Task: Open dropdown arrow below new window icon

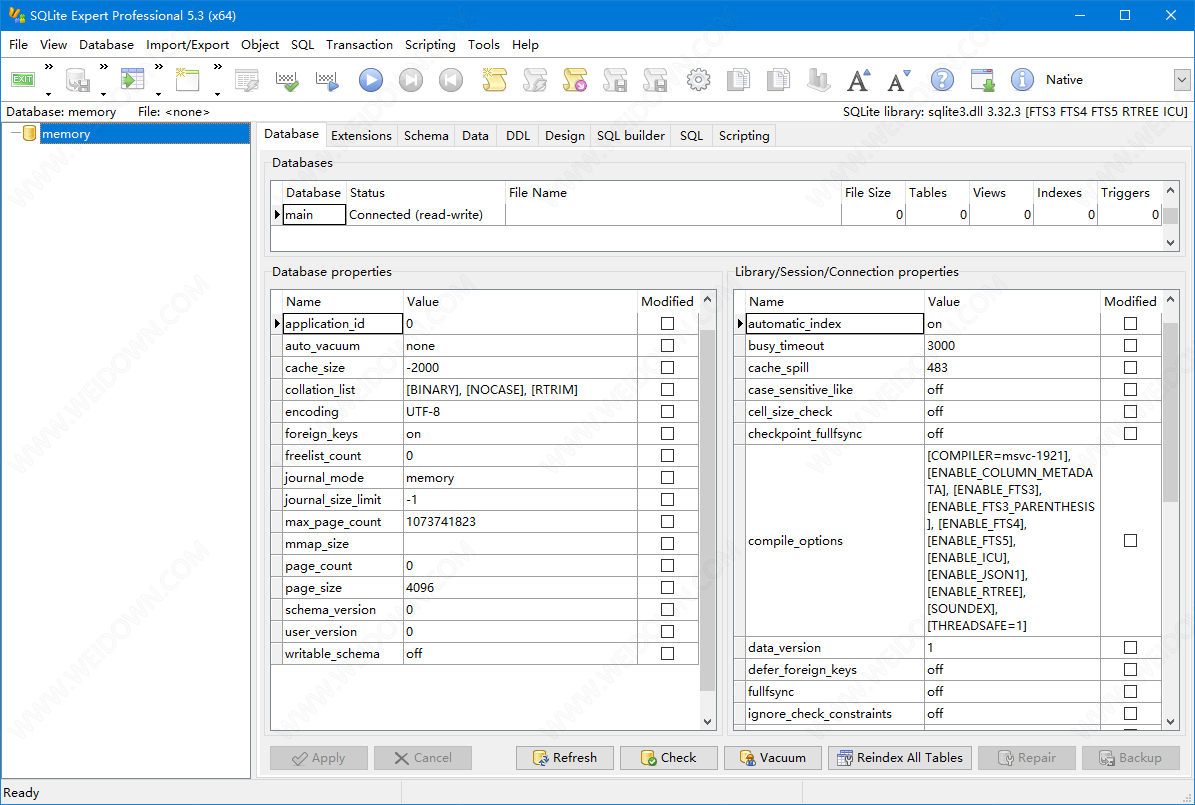Action: tap(217, 95)
